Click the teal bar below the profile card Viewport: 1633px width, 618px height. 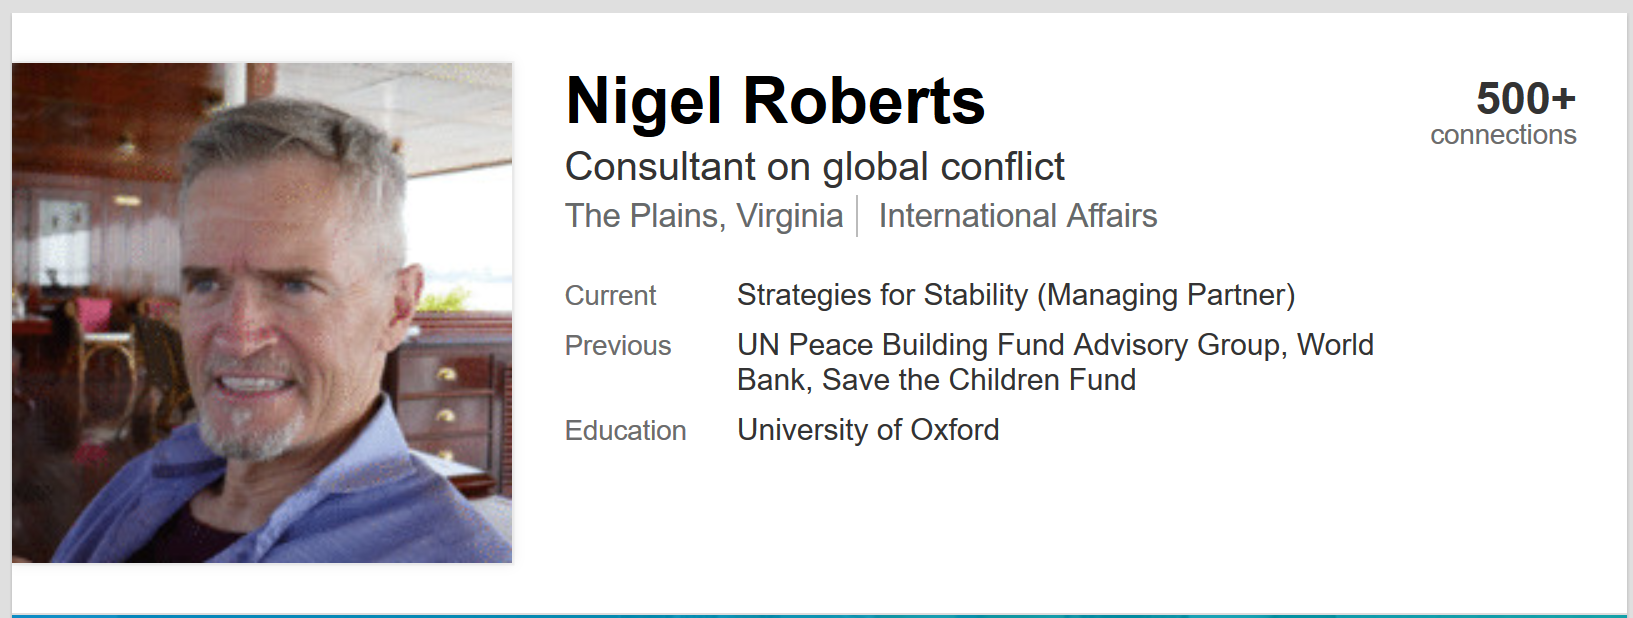820,615
